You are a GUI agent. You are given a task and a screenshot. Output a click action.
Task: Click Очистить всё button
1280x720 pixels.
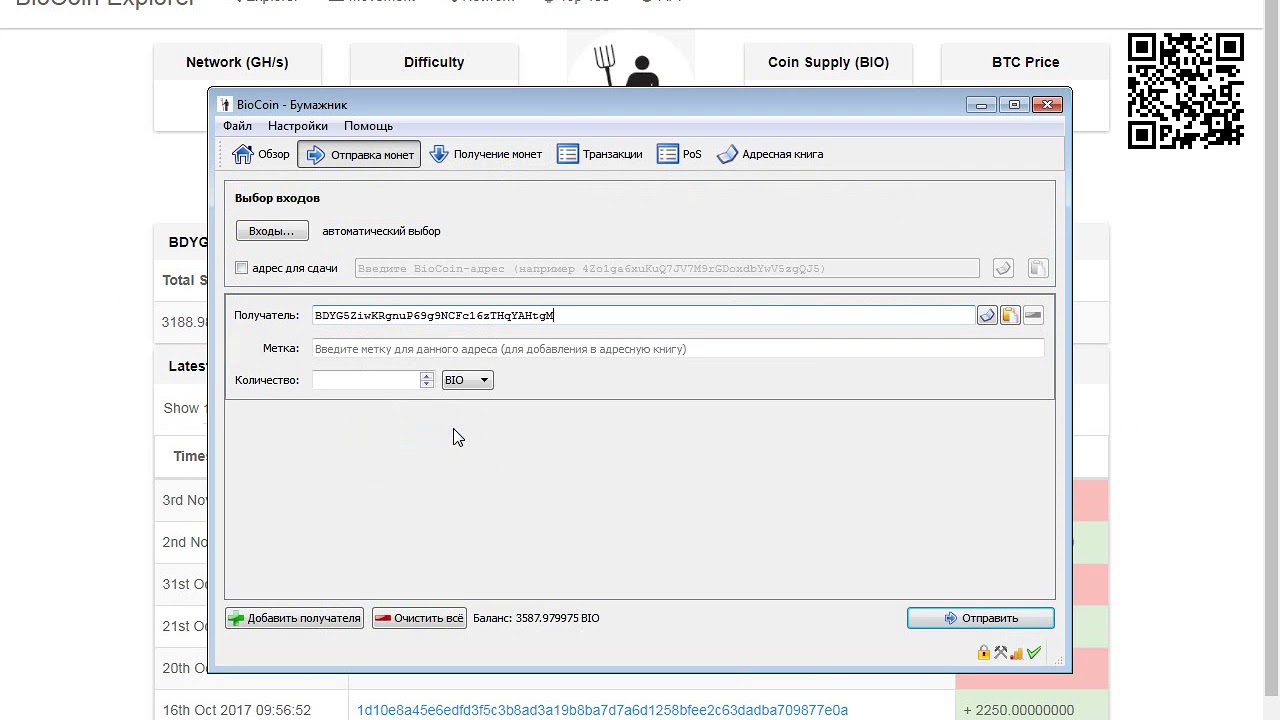click(419, 618)
